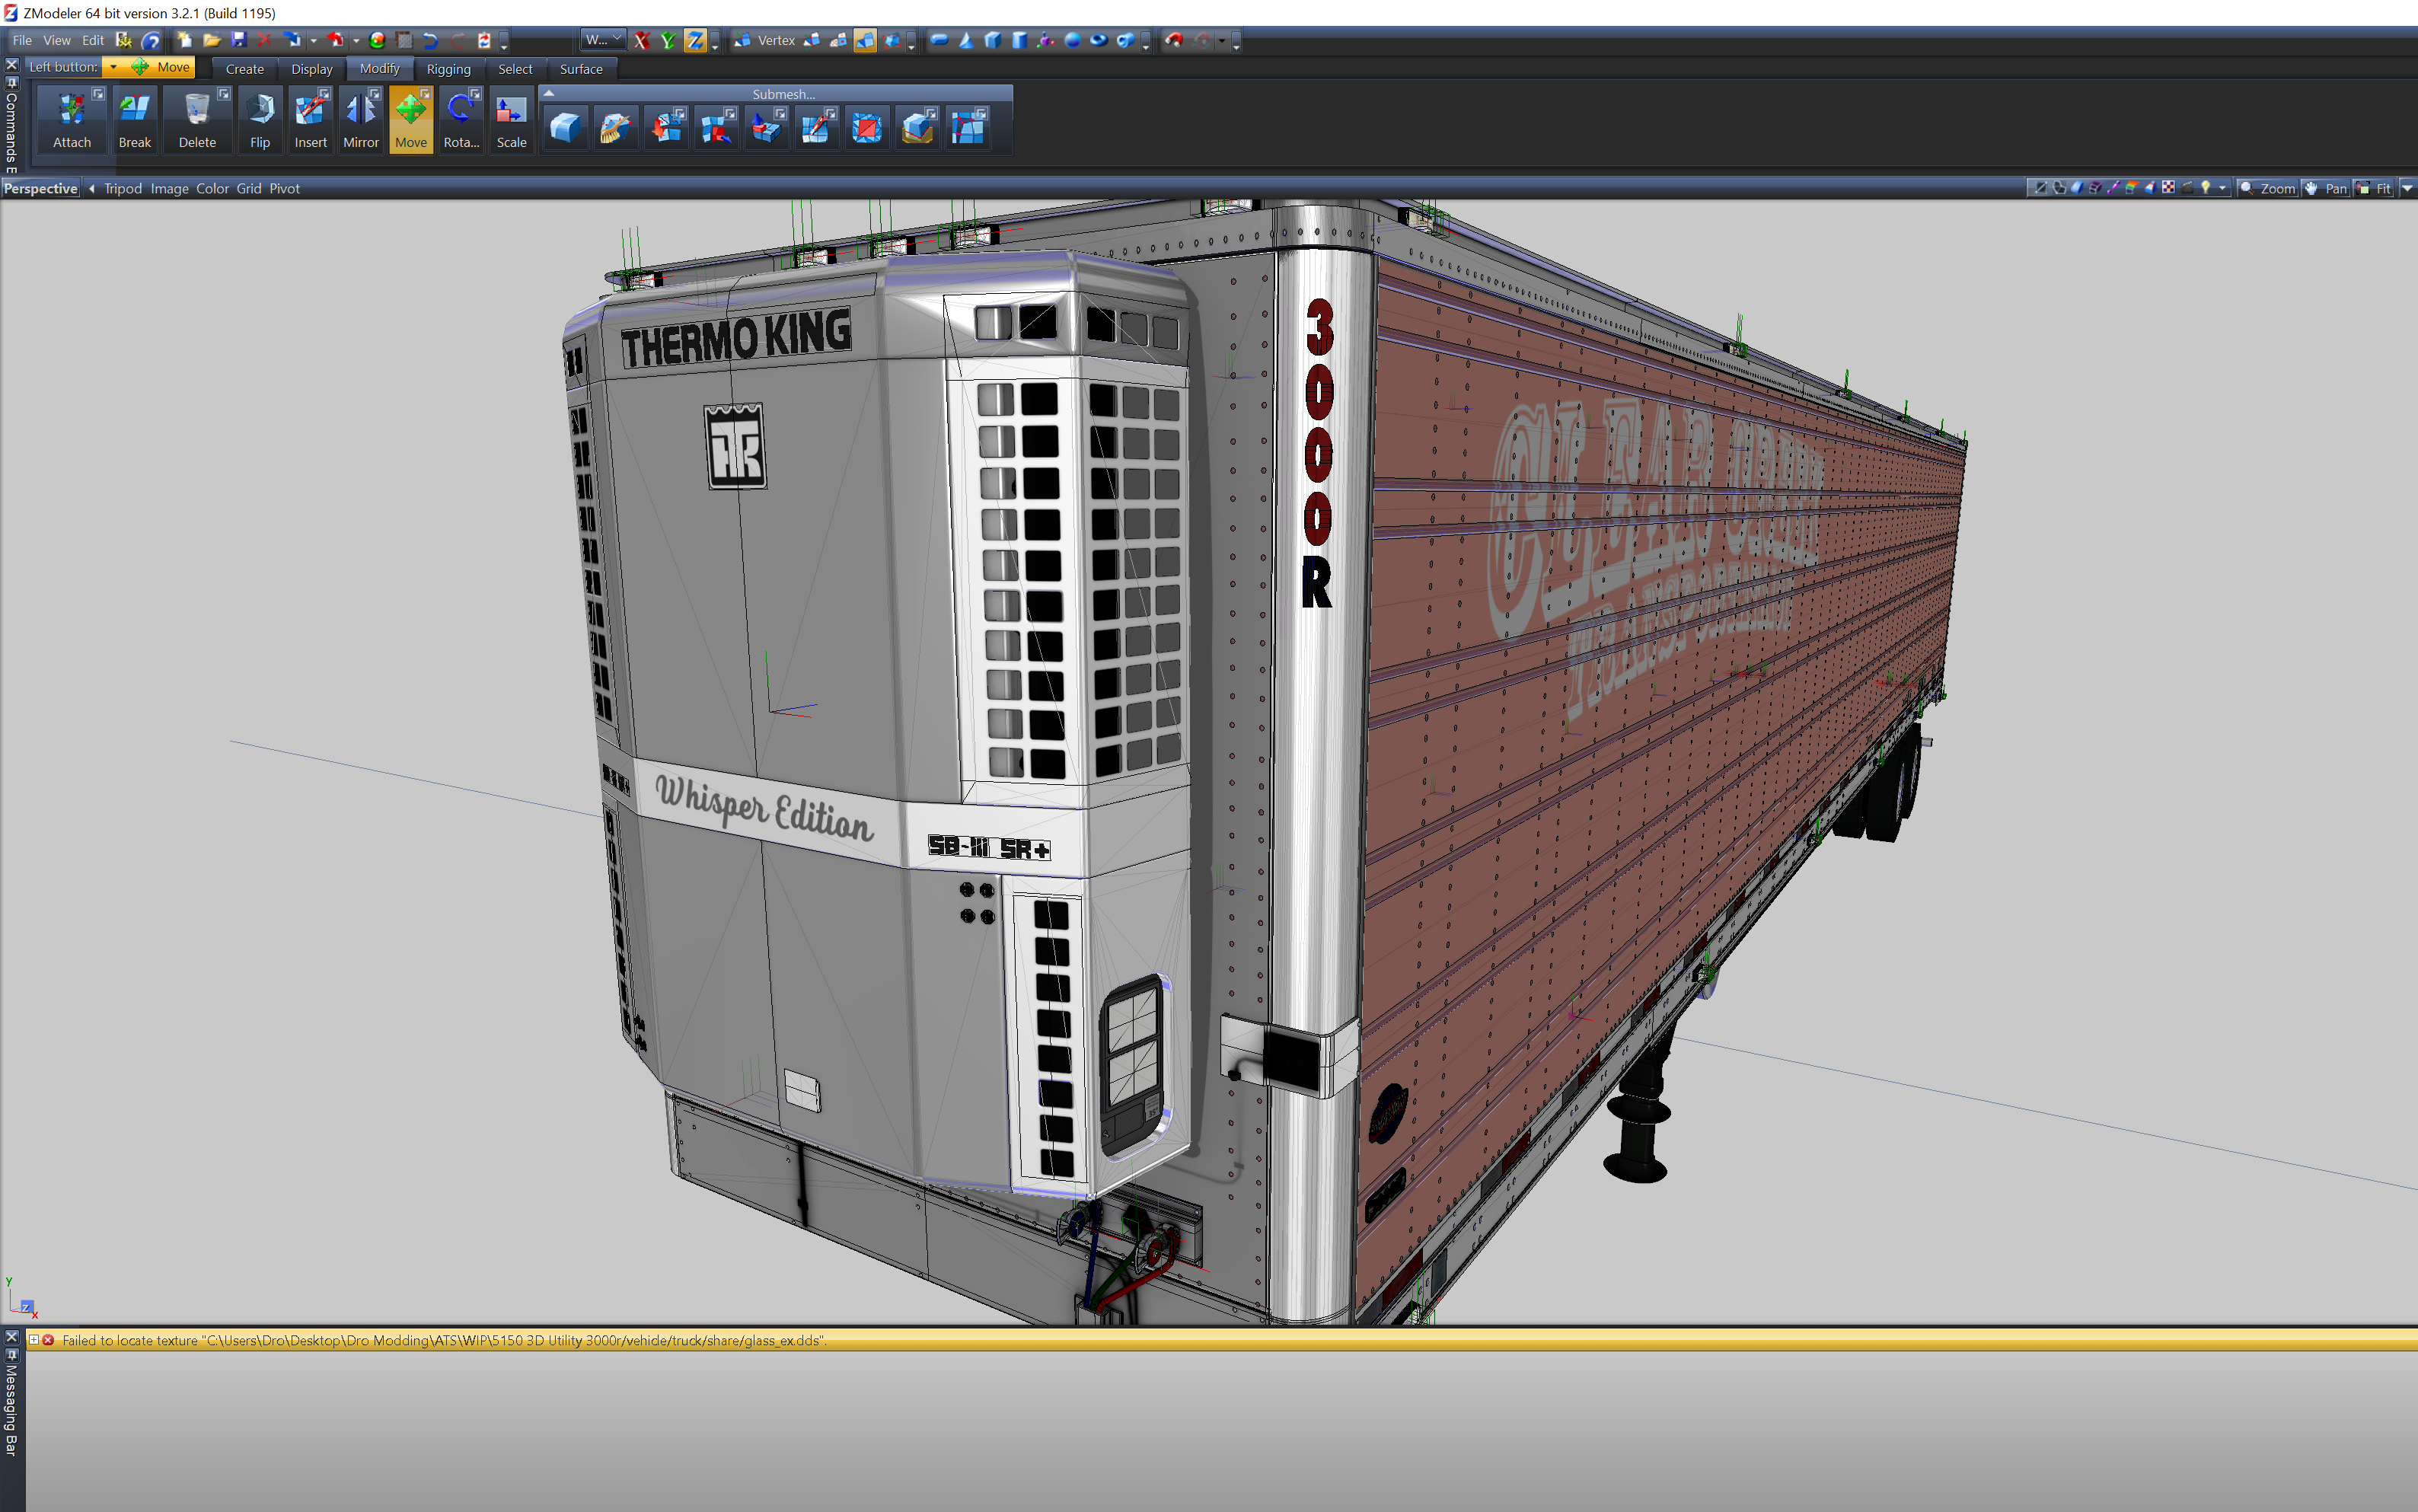The image size is (2418, 1512).
Task: Expand Delete tool options corner box
Action: tap(224, 94)
